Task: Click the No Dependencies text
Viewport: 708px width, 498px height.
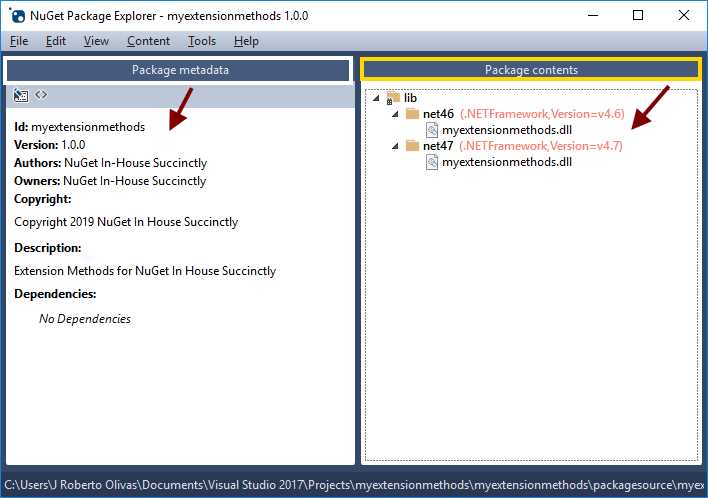Action: (85, 319)
